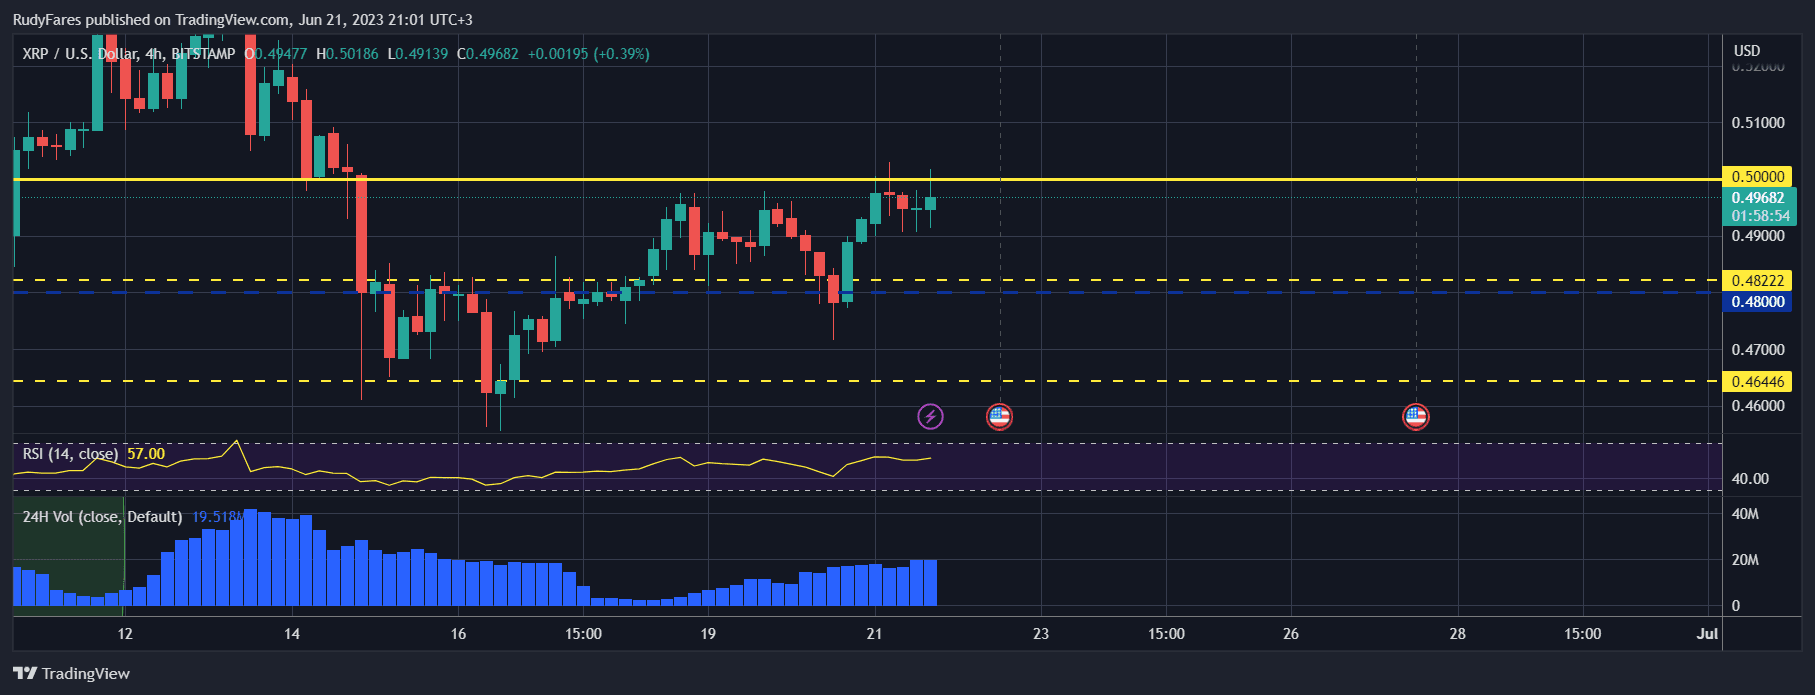The width and height of the screenshot is (1815, 695).
Task: Select the yellow 0.50000 price label
Action: point(1757,177)
